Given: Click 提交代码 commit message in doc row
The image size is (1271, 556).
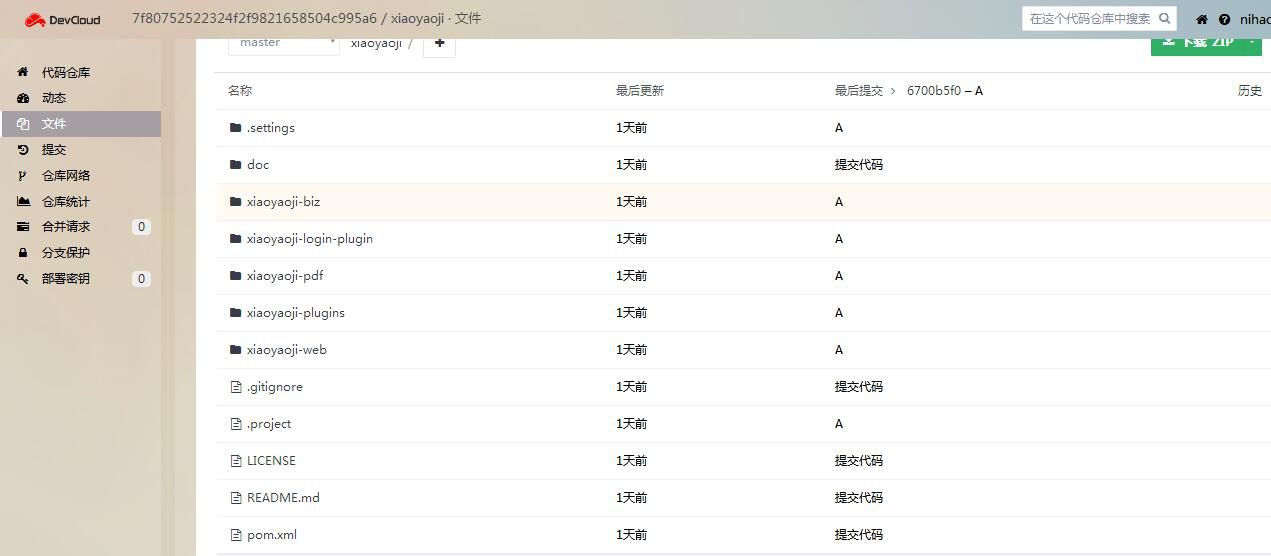Looking at the screenshot, I should [859, 165].
